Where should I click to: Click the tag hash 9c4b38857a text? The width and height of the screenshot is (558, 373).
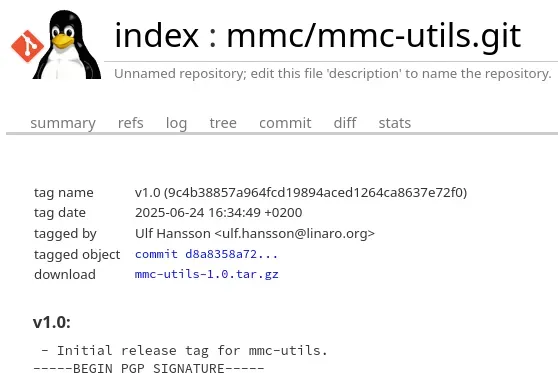click(x=315, y=193)
